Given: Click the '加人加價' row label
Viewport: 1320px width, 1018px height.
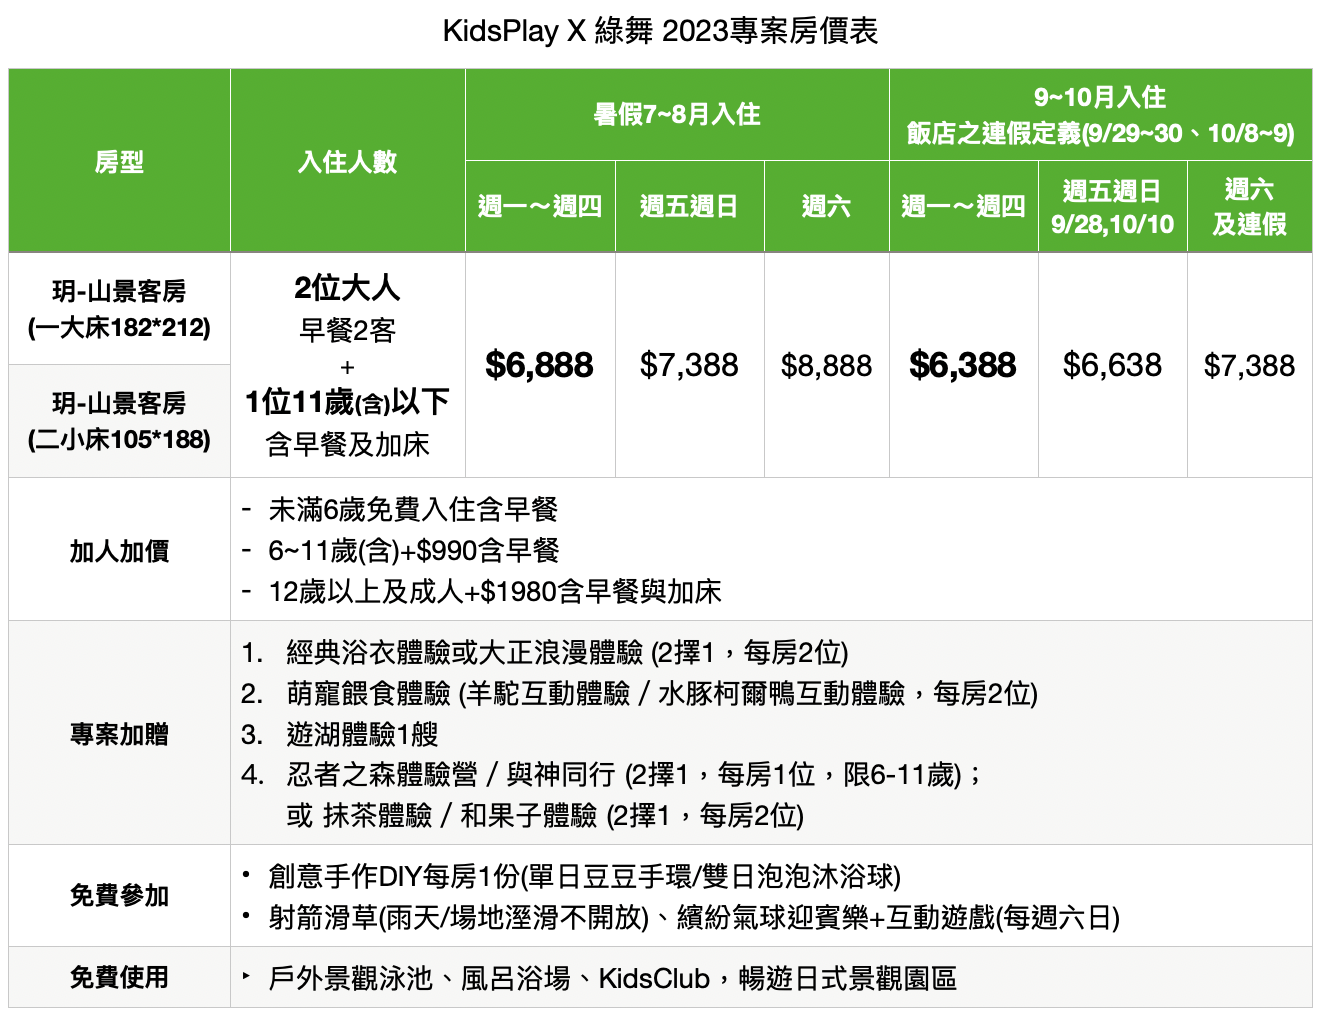Looking at the screenshot, I should (119, 550).
